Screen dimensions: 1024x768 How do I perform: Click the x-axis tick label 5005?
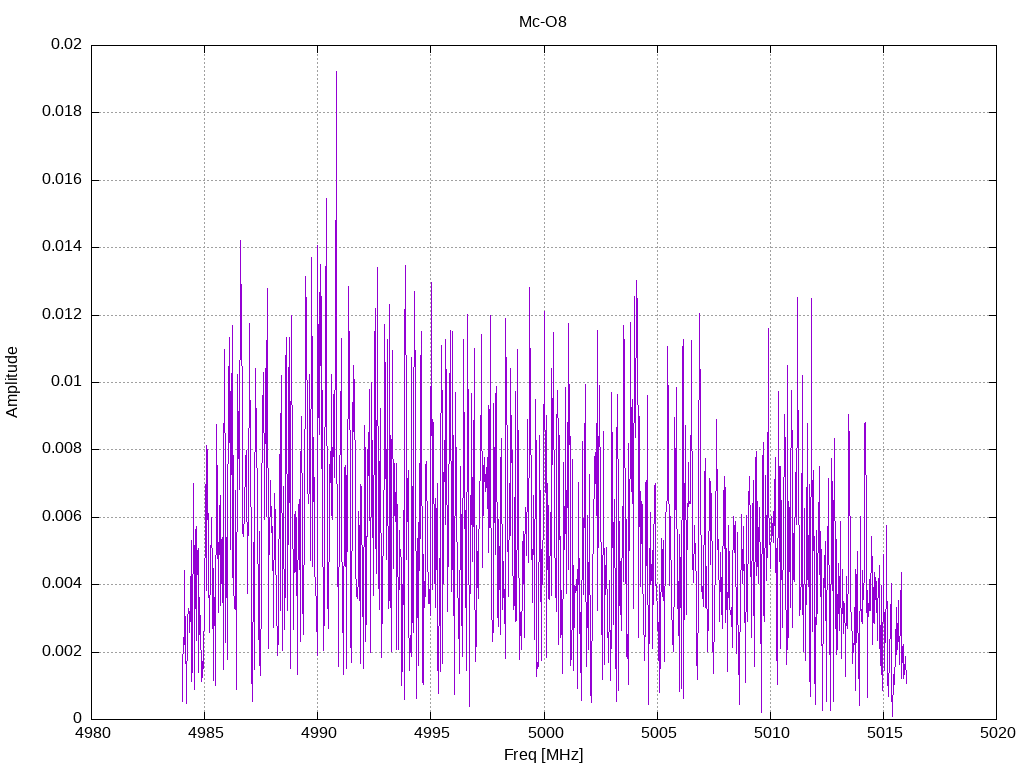(658, 733)
